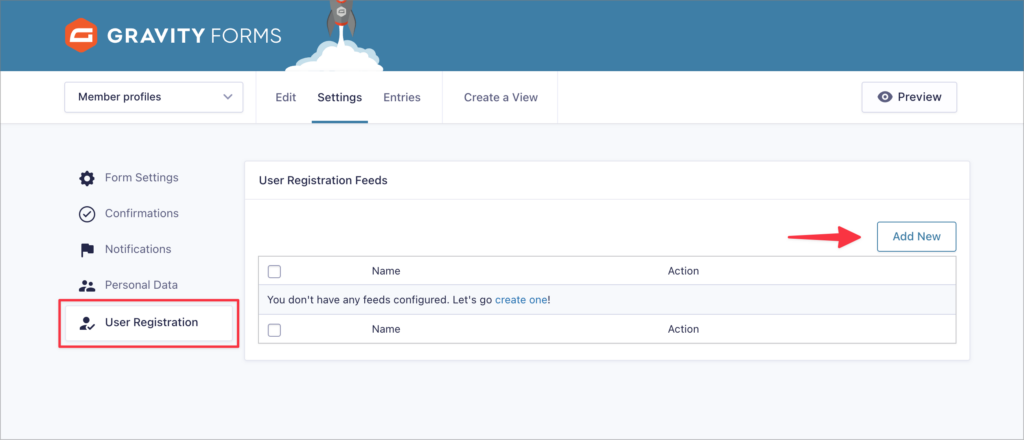Select the Settings tab
The width and height of the screenshot is (1024, 440).
coord(339,97)
